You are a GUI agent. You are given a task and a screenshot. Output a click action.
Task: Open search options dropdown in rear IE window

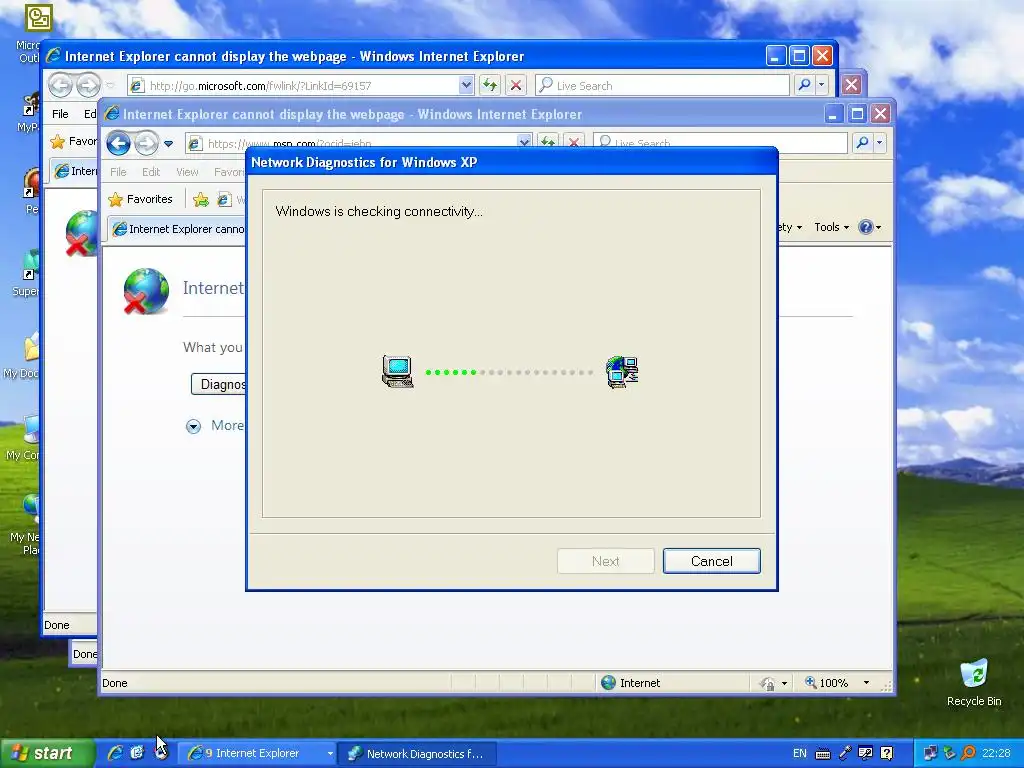[822, 85]
